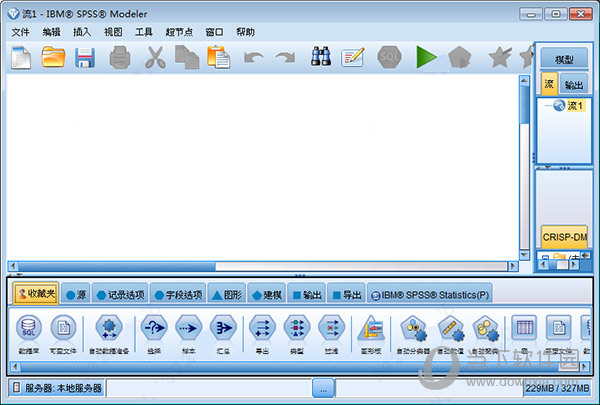
Task: Pick the 样本 (Sample) node in the palette
Action: (189, 328)
